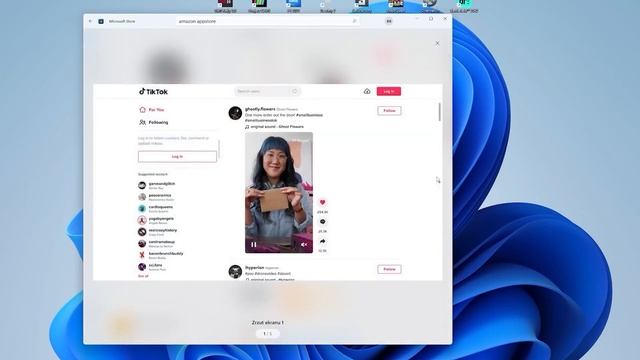Click the 1 / 1 page indicator
This screenshot has height=360, width=640.
coord(267,333)
